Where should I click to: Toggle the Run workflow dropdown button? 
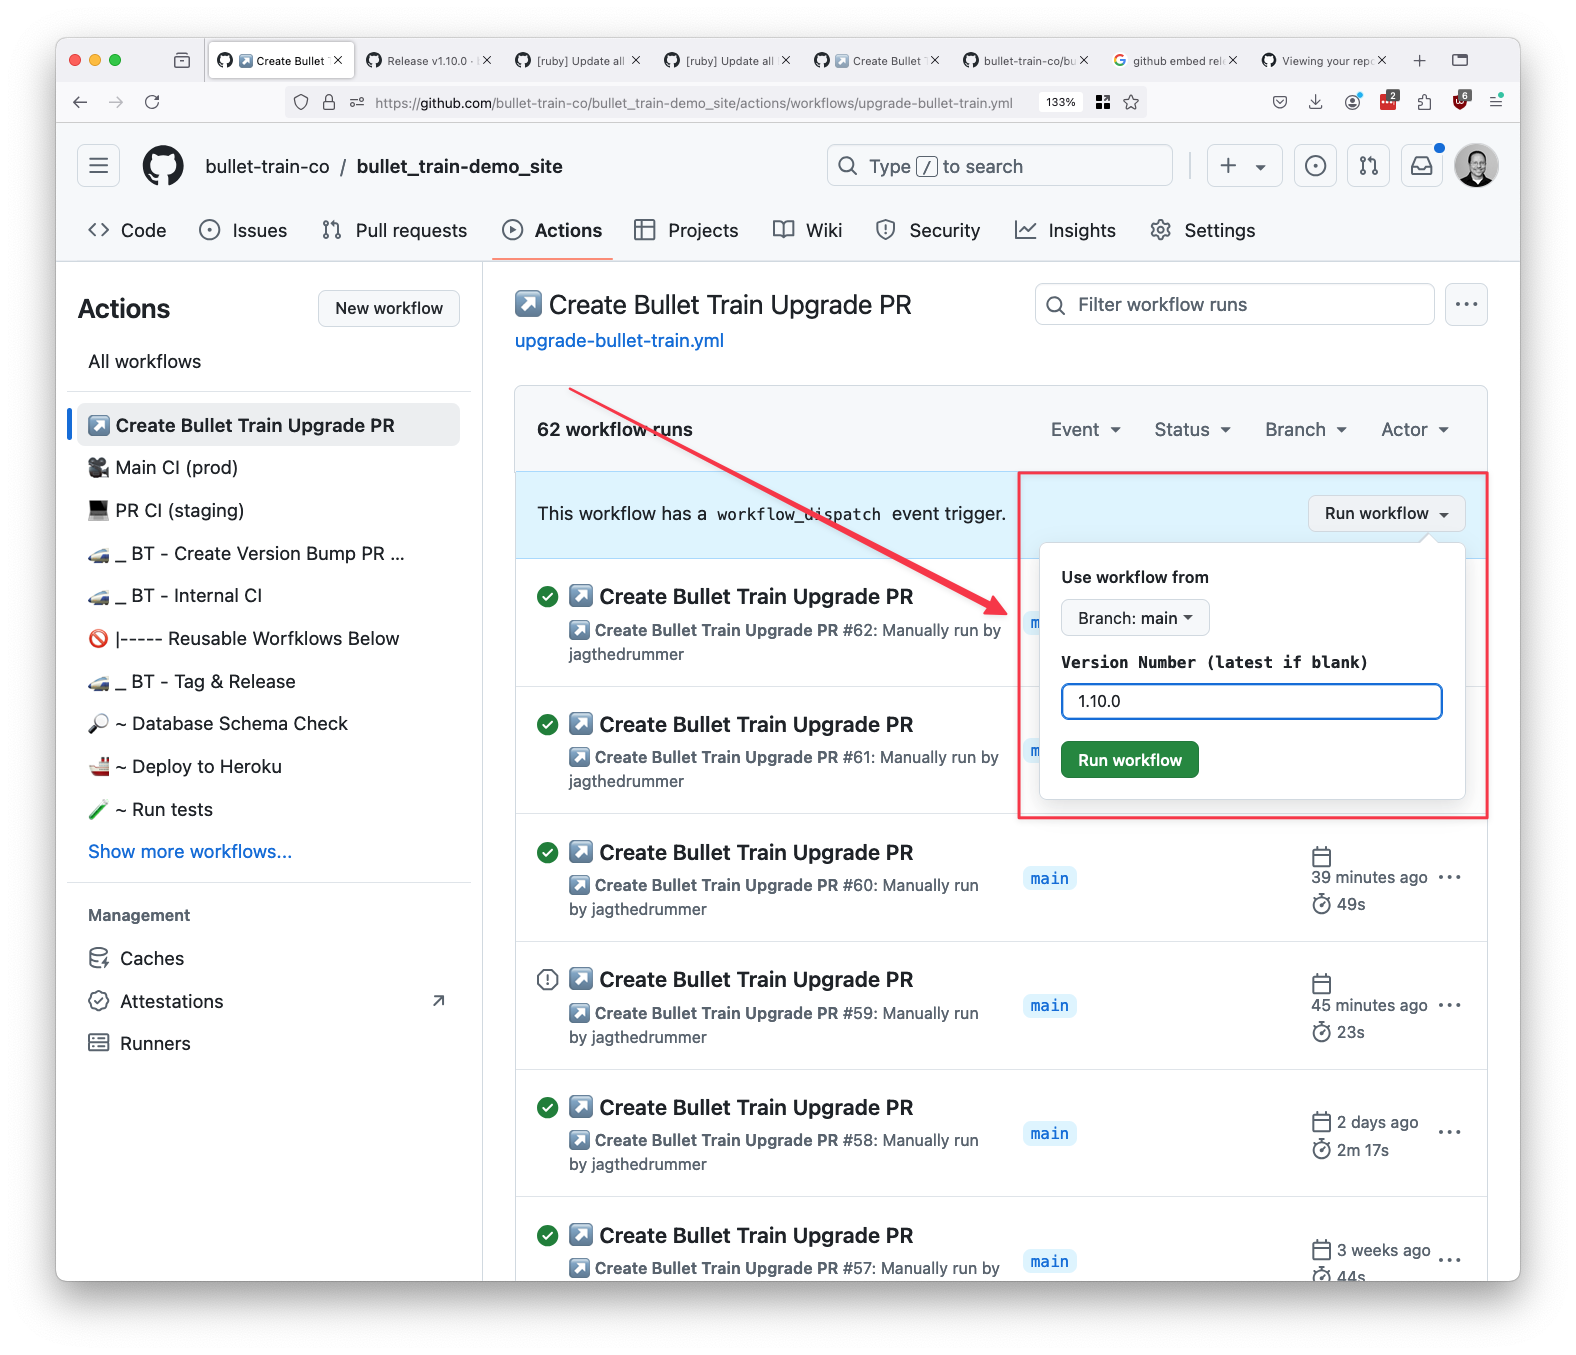(x=1386, y=513)
